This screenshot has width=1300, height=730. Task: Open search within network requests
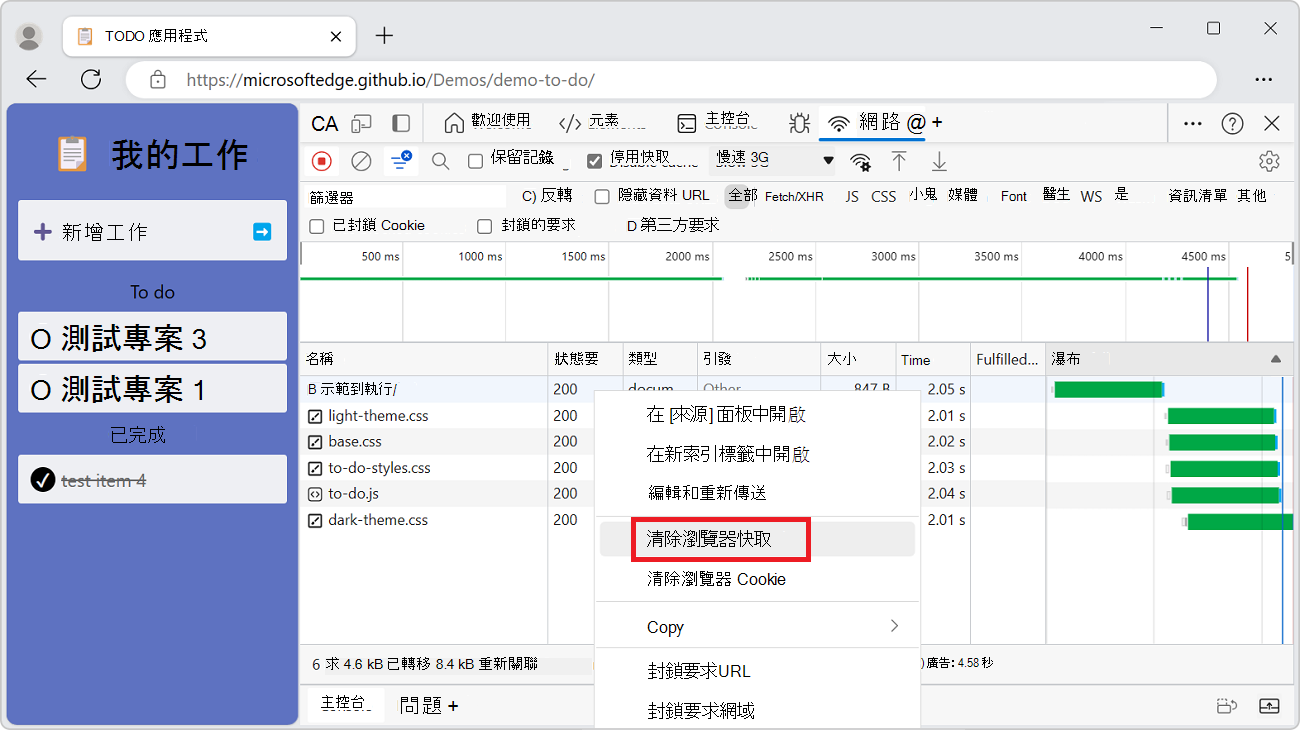click(441, 160)
